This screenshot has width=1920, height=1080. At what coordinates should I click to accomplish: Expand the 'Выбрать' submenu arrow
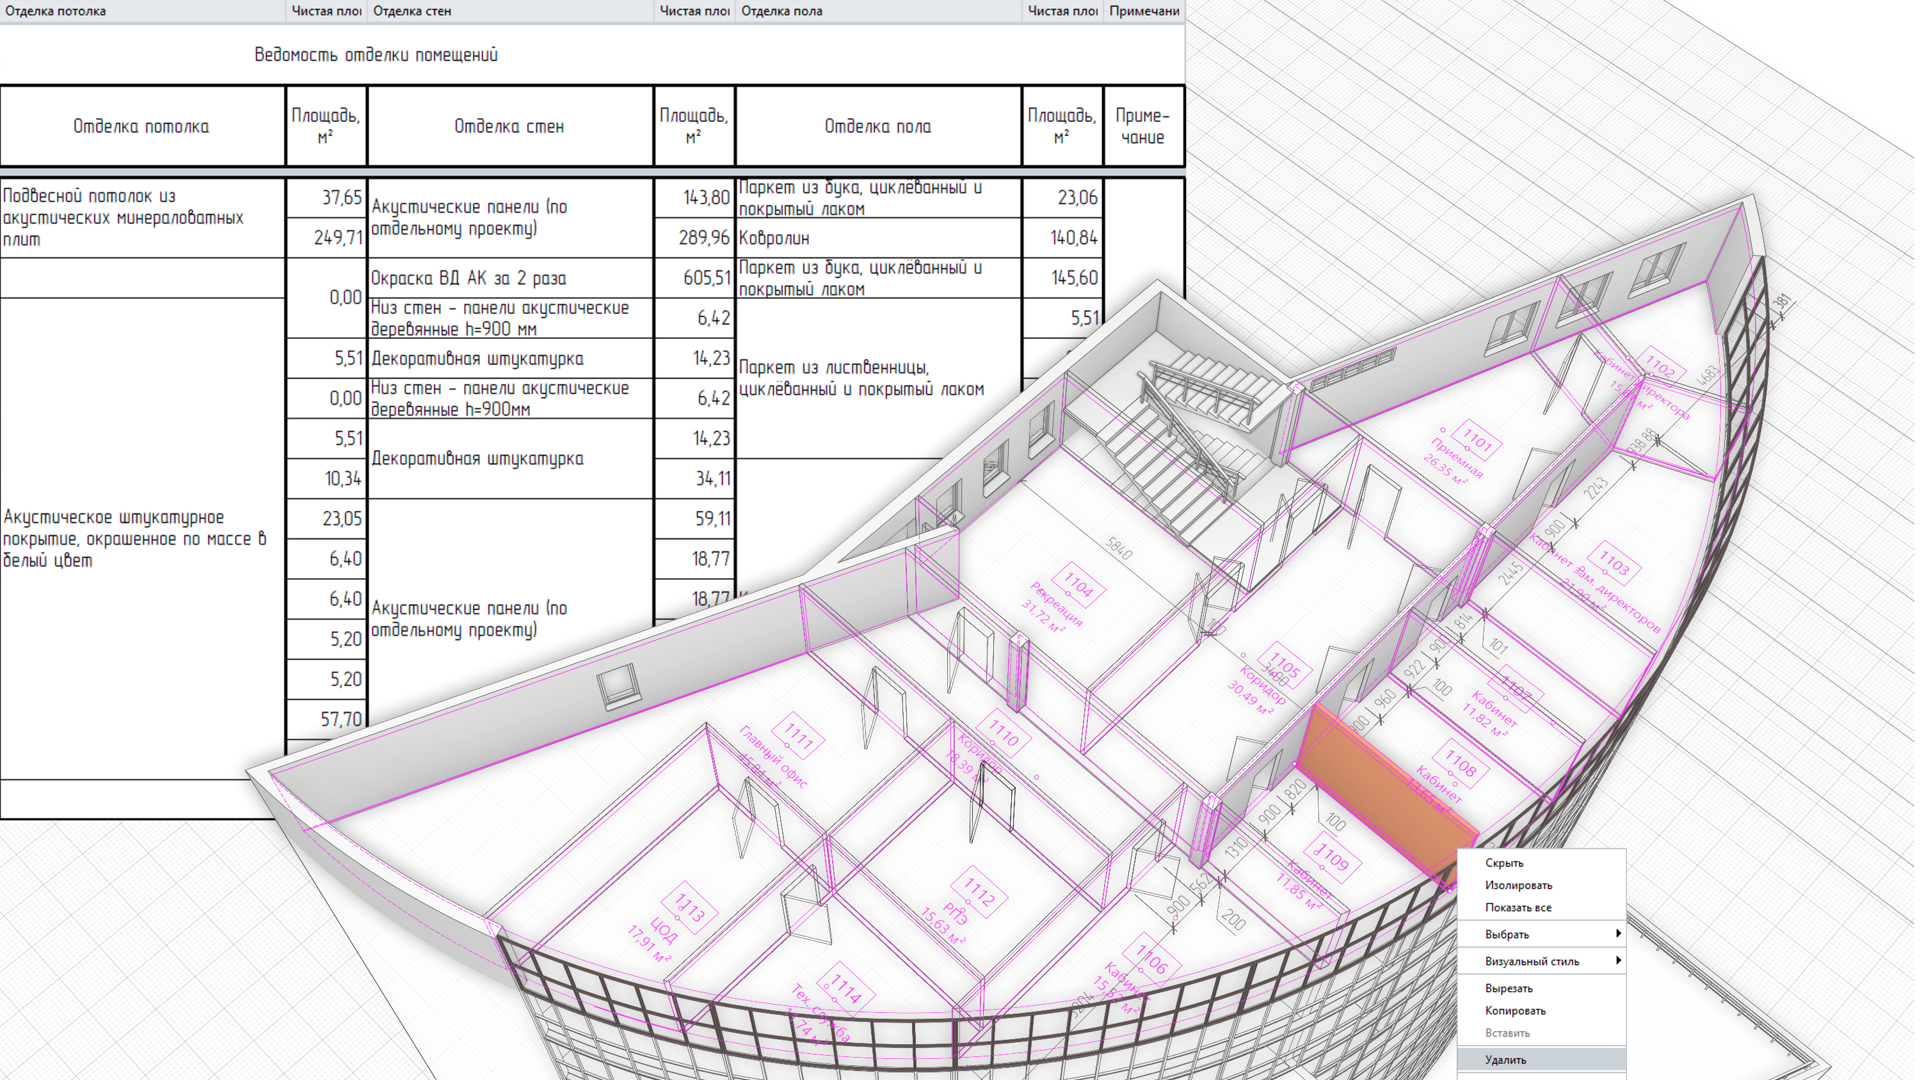[x=1617, y=934]
